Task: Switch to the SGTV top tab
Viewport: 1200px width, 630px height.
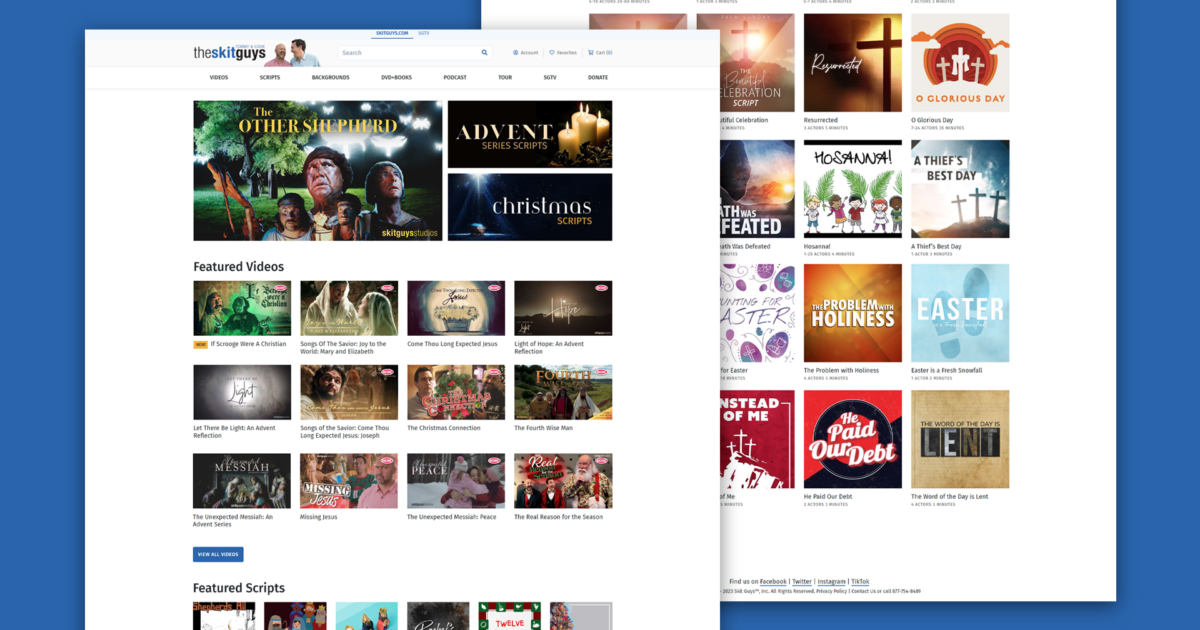Action: (424, 33)
